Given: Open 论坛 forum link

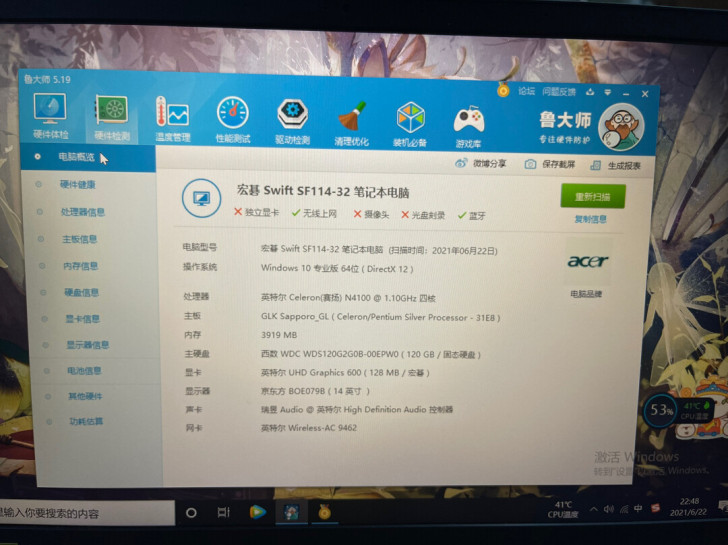Looking at the screenshot, I should tap(526, 91).
